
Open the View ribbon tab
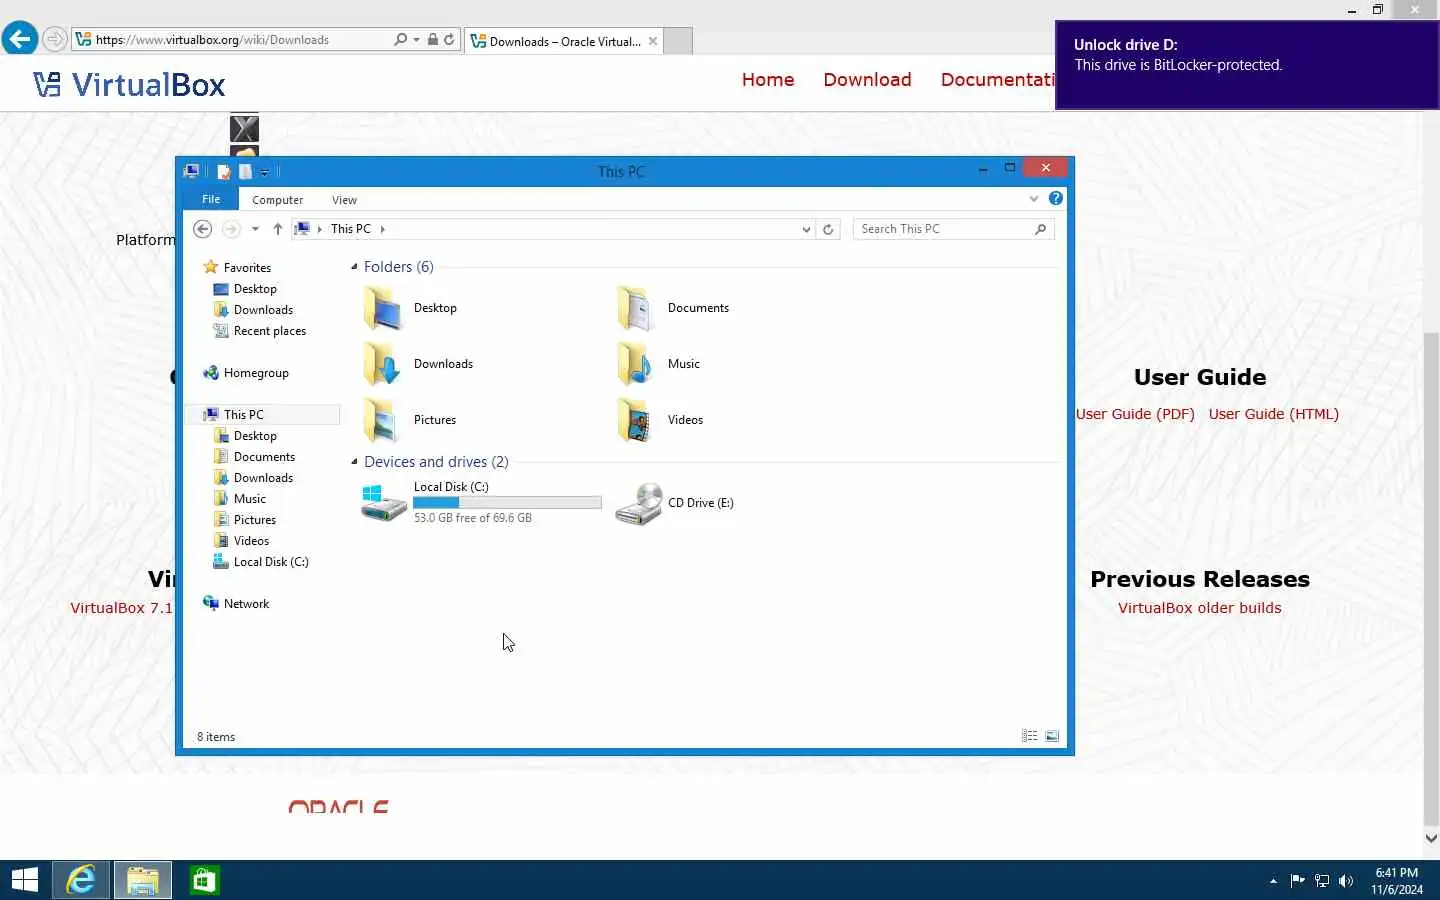coord(344,200)
